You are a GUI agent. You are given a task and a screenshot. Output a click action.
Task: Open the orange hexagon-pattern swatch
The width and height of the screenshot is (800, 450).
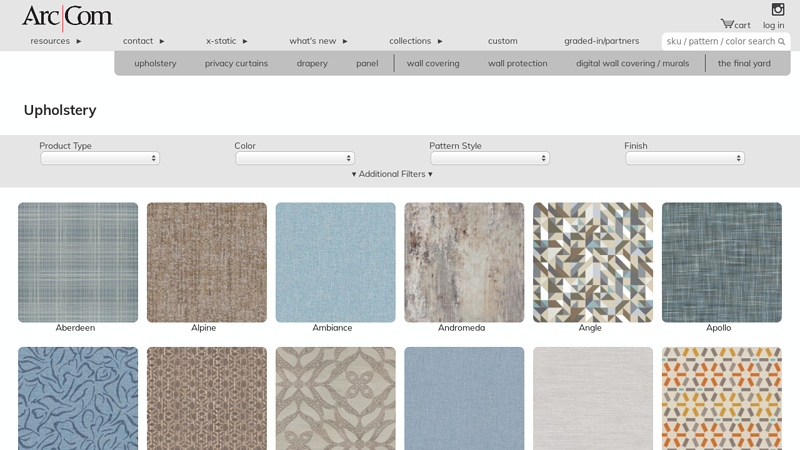coord(721,398)
